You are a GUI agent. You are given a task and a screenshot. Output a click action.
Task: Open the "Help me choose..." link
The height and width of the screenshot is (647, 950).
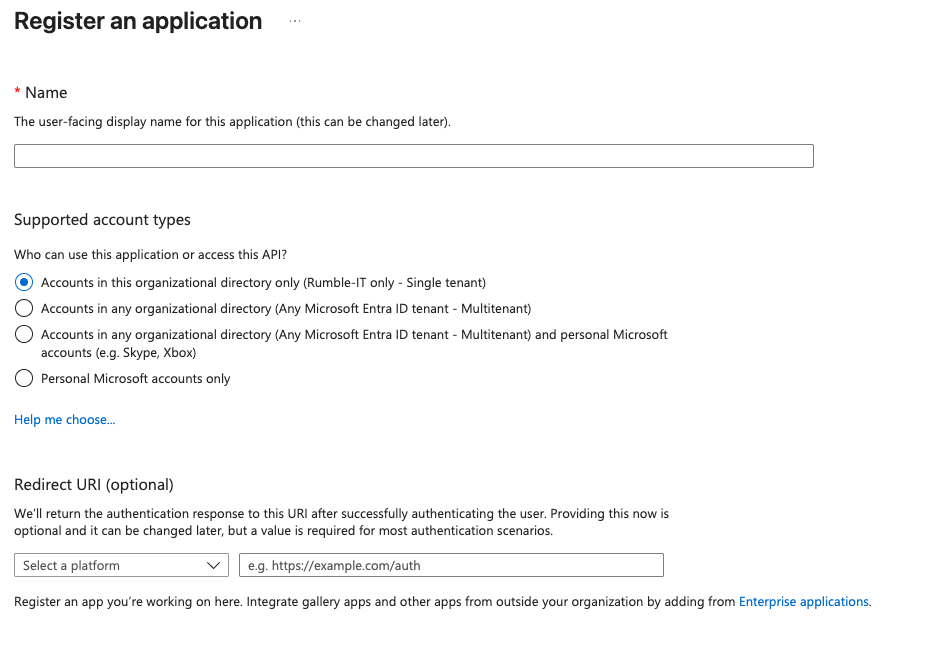(63, 419)
